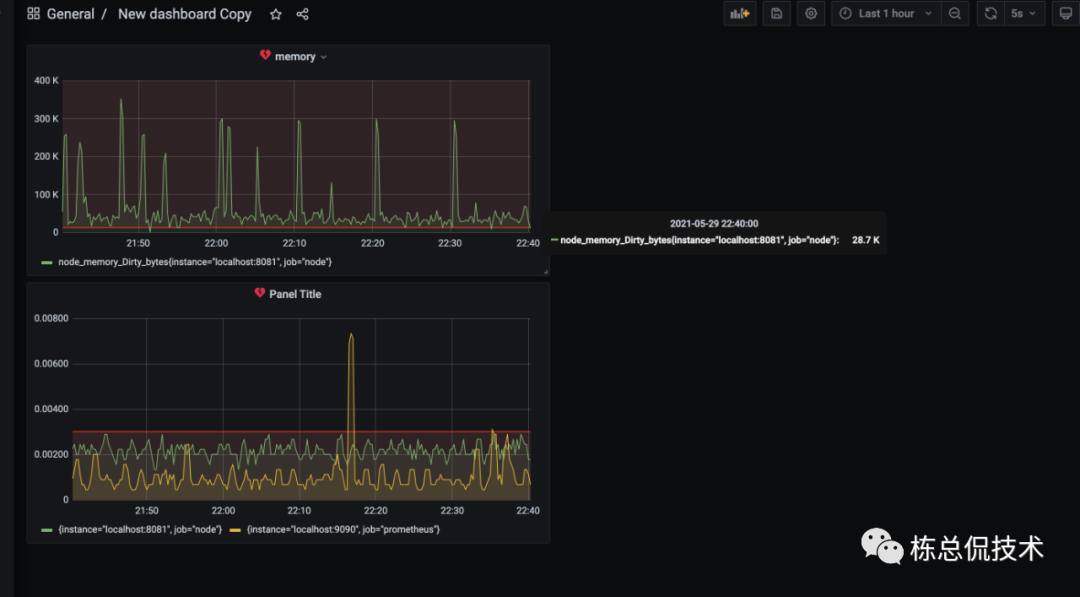The height and width of the screenshot is (597, 1080).
Task: Open the General folder breadcrumb
Action: coord(70,14)
